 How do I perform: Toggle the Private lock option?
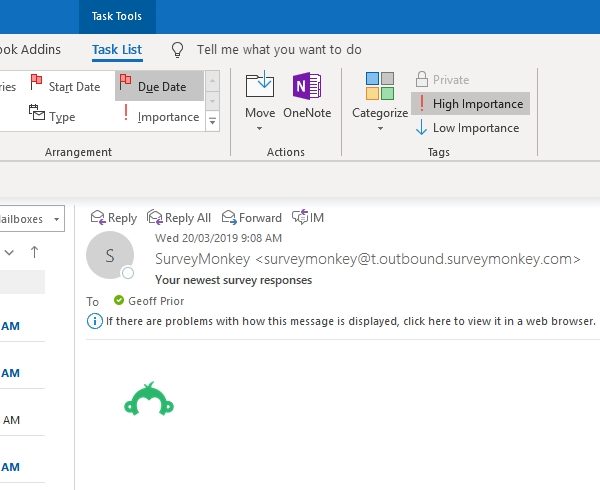pos(442,80)
